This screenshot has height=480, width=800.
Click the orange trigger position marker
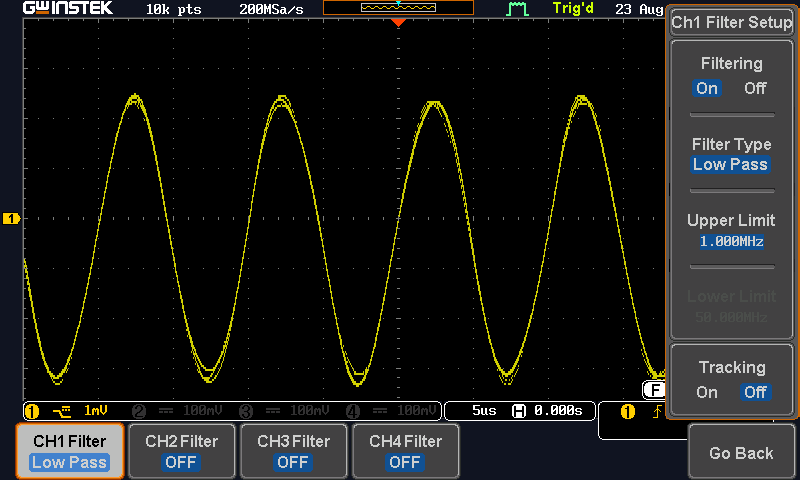click(398, 22)
